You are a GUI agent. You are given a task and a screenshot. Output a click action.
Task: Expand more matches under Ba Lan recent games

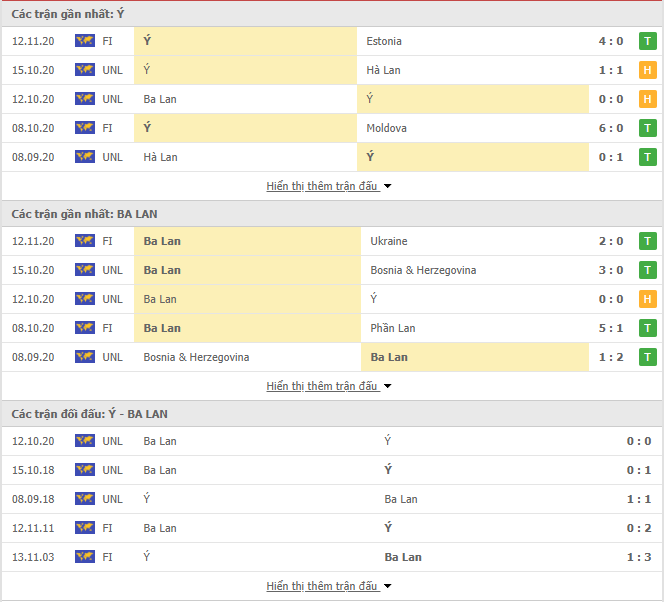[x=329, y=386]
